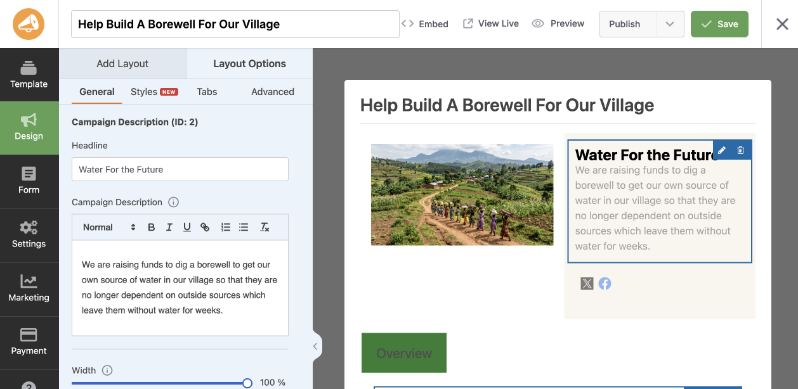
Task: Click the edit pencil on description block
Action: point(722,150)
